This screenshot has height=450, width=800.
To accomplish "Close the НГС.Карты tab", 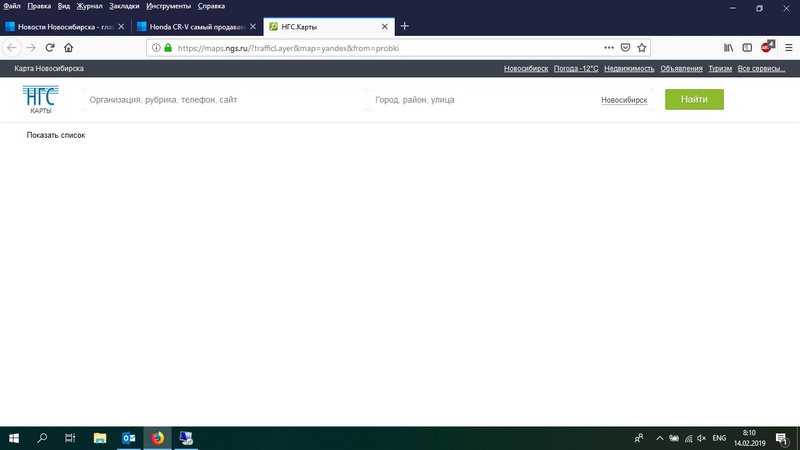I will 385,27.
